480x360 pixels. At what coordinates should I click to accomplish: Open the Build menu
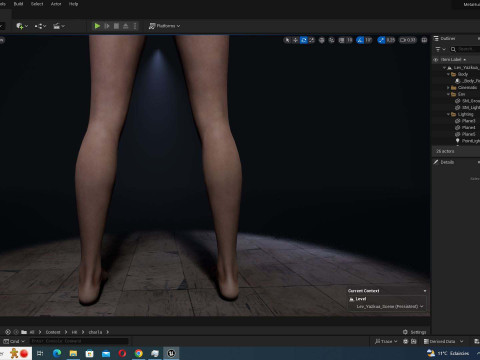point(18,4)
